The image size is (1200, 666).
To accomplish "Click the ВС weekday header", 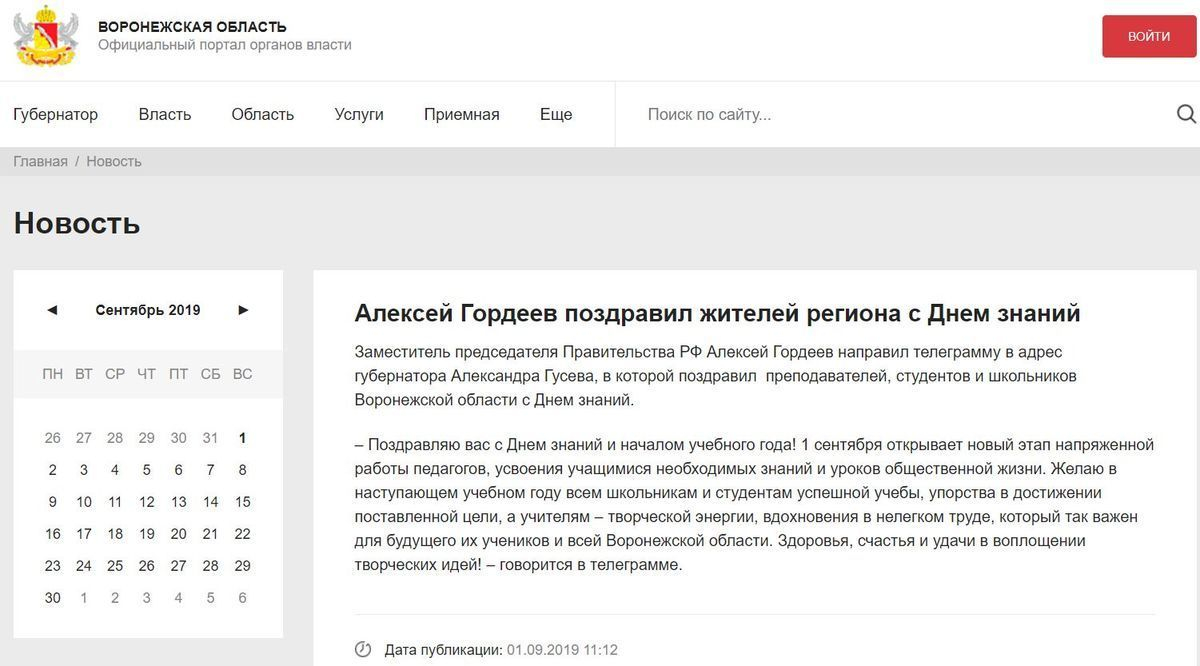I will click(x=242, y=374).
